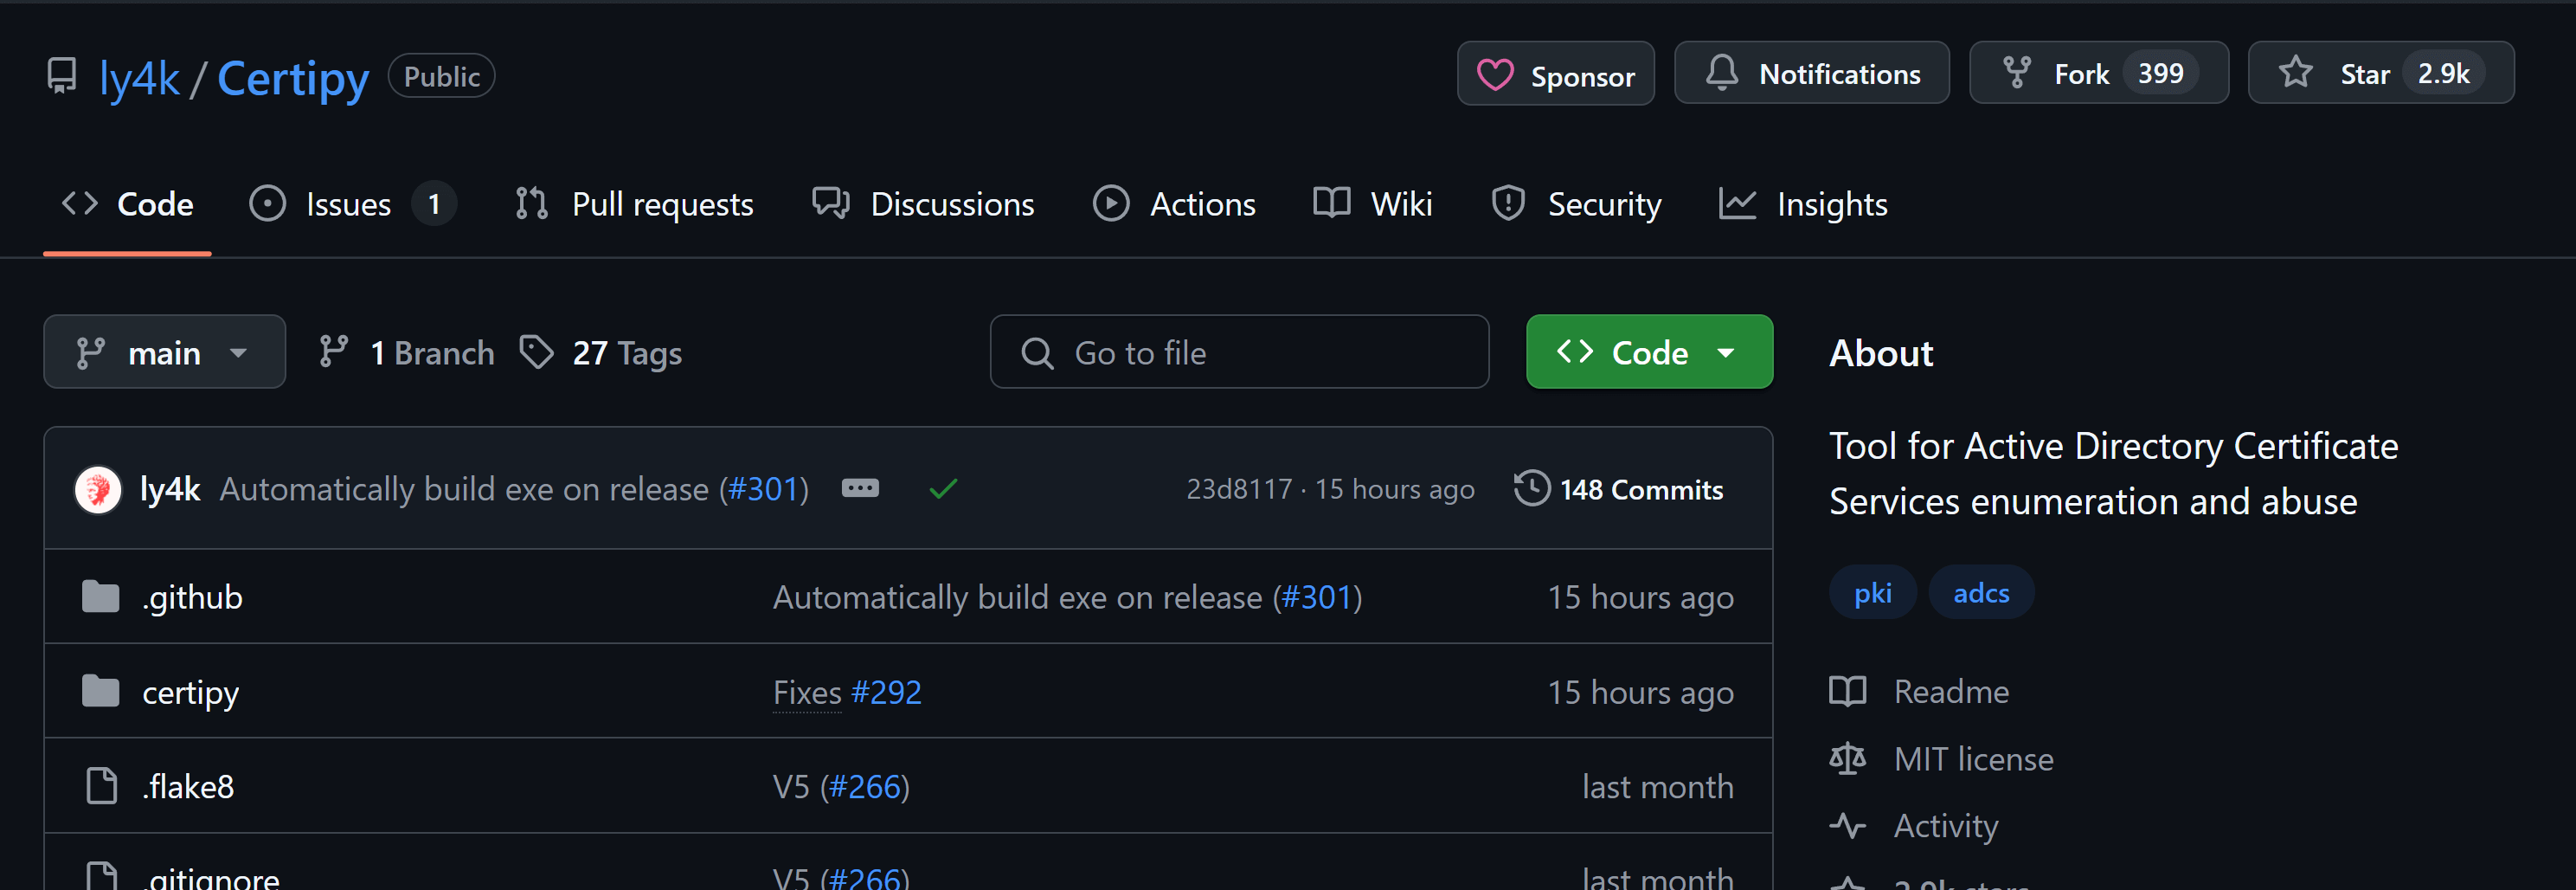Open #301 link in .github row

(1316, 597)
